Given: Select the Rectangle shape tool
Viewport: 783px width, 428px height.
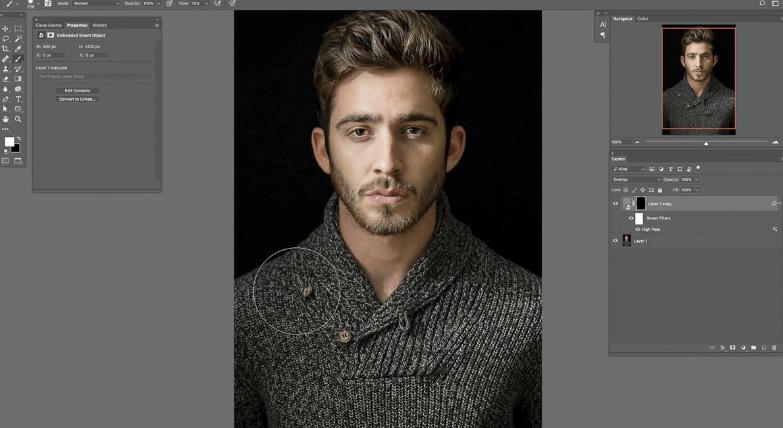Looking at the screenshot, I should [x=18, y=109].
